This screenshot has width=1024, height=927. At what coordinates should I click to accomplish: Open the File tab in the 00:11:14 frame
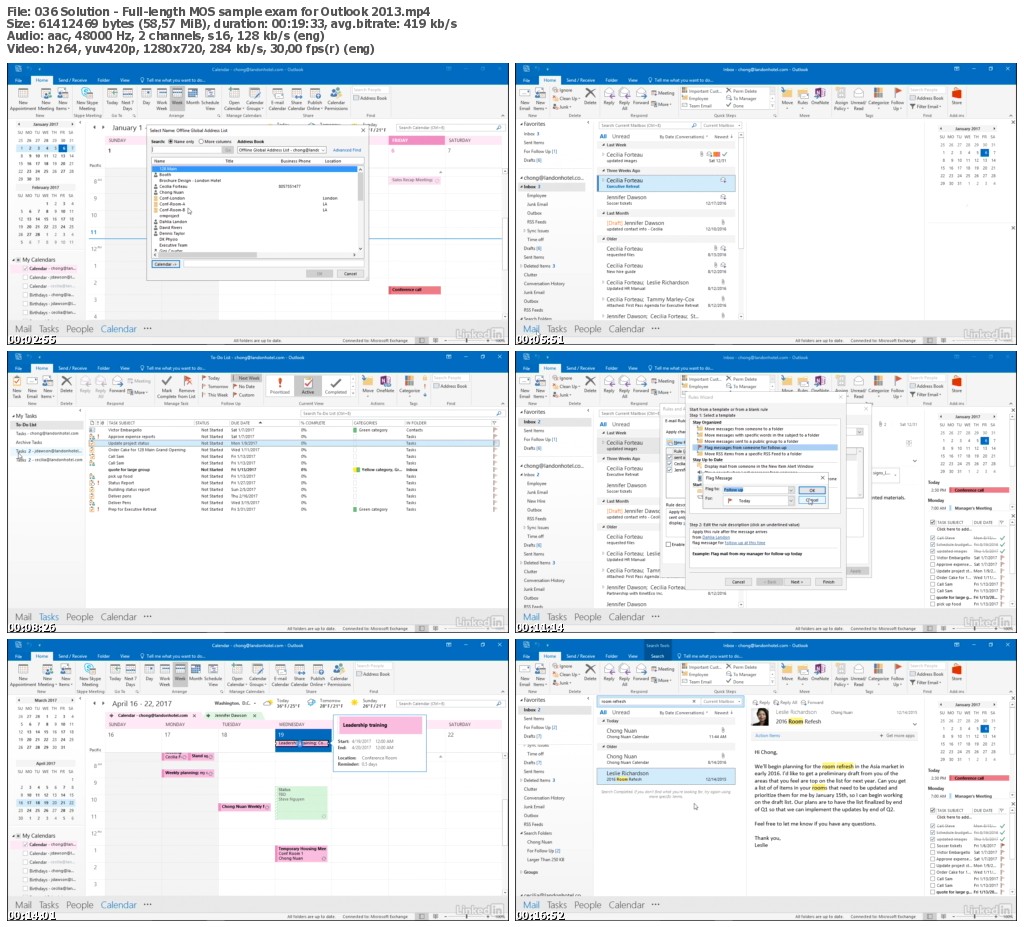(x=526, y=368)
